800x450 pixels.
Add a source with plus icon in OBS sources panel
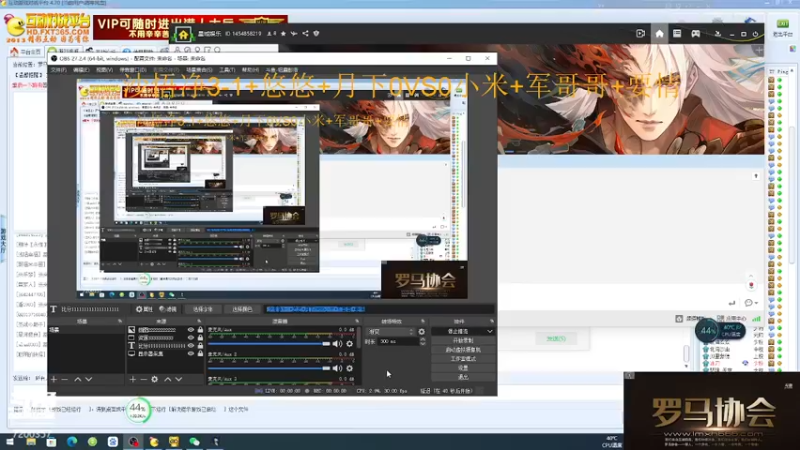[x=133, y=379]
